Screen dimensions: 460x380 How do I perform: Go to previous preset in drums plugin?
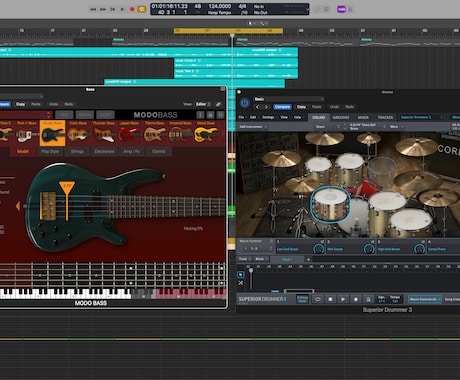(x=258, y=107)
